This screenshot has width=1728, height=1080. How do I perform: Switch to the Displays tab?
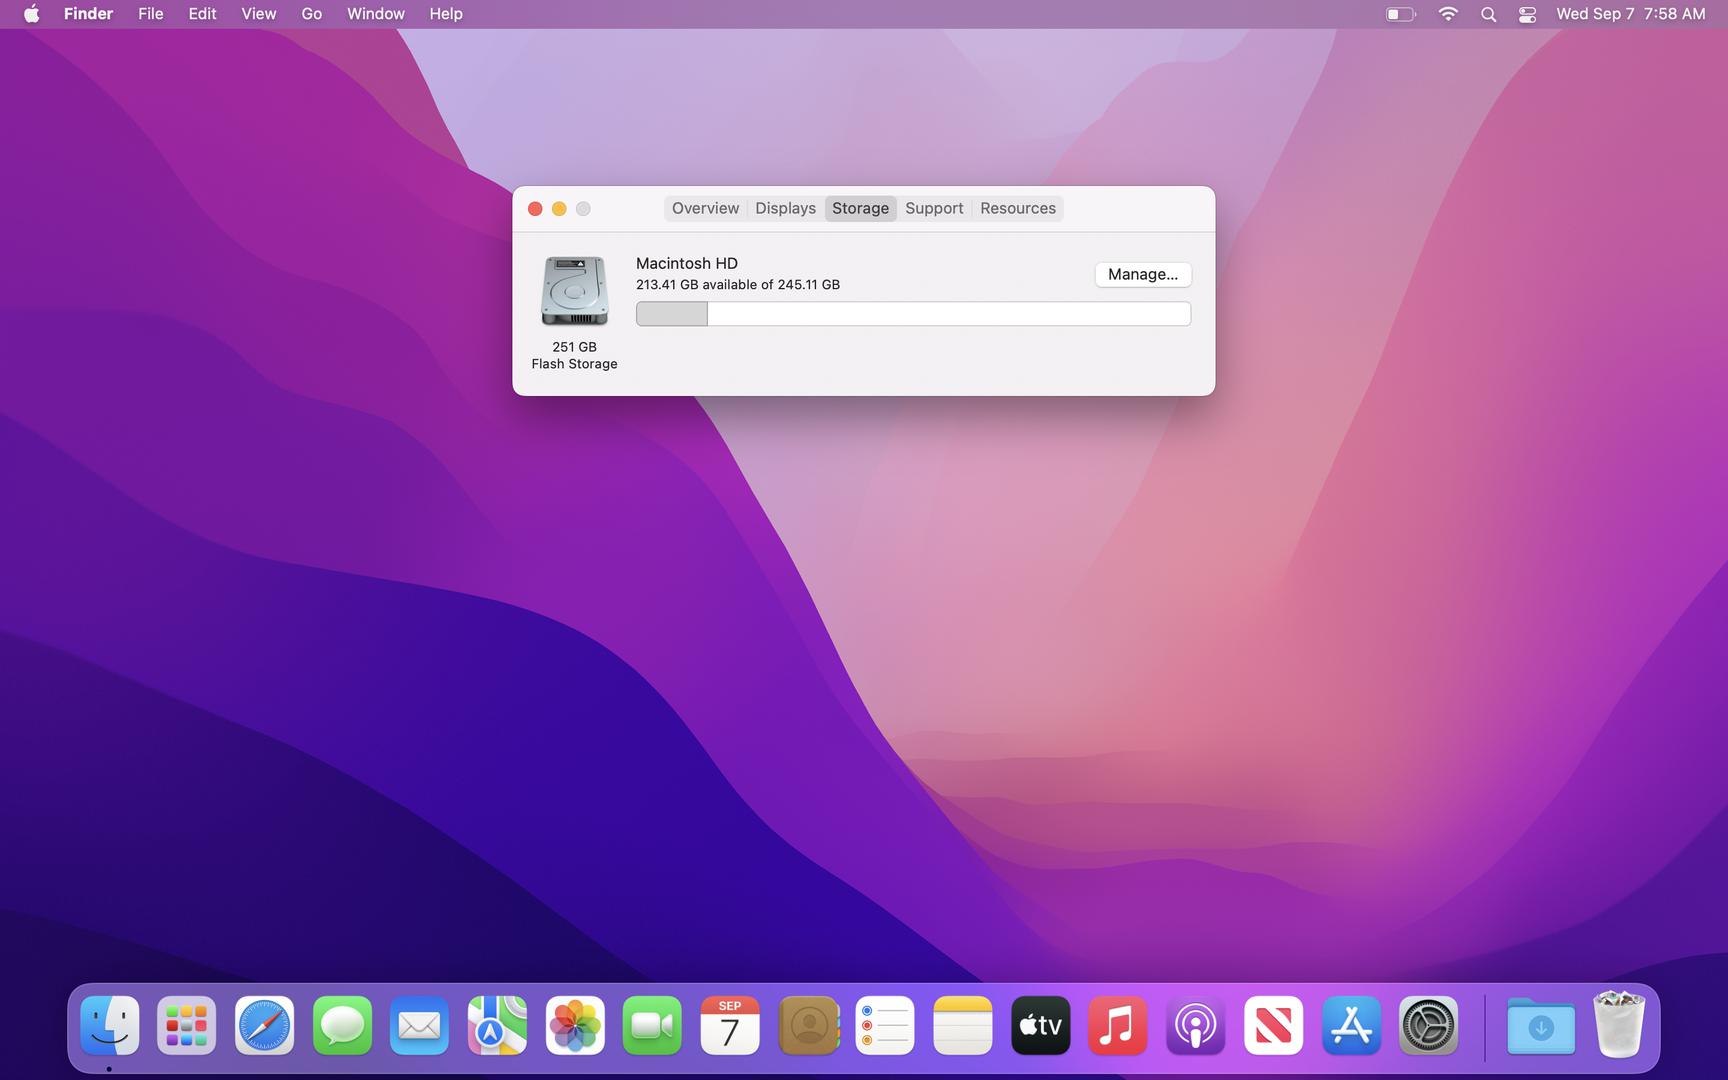click(x=785, y=208)
